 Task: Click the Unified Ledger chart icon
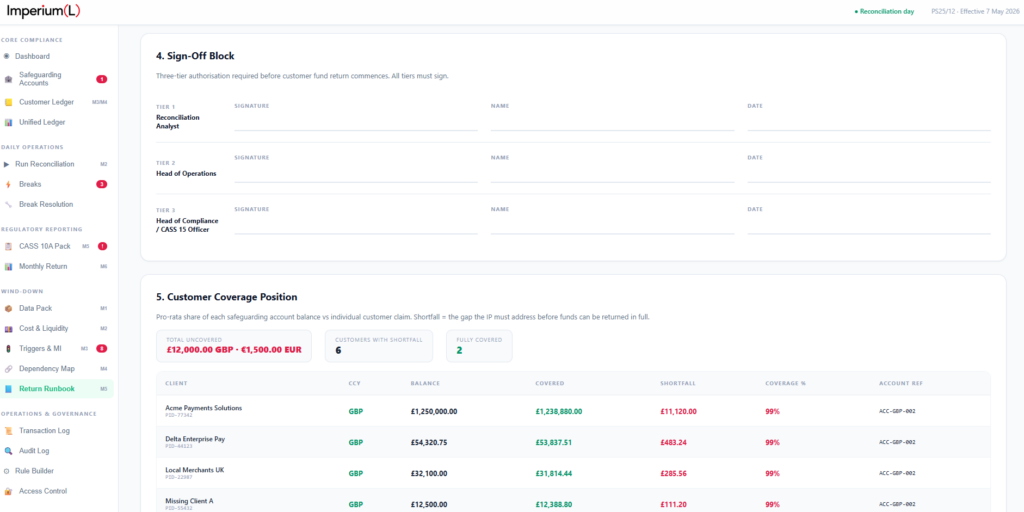pyautogui.click(x=8, y=122)
